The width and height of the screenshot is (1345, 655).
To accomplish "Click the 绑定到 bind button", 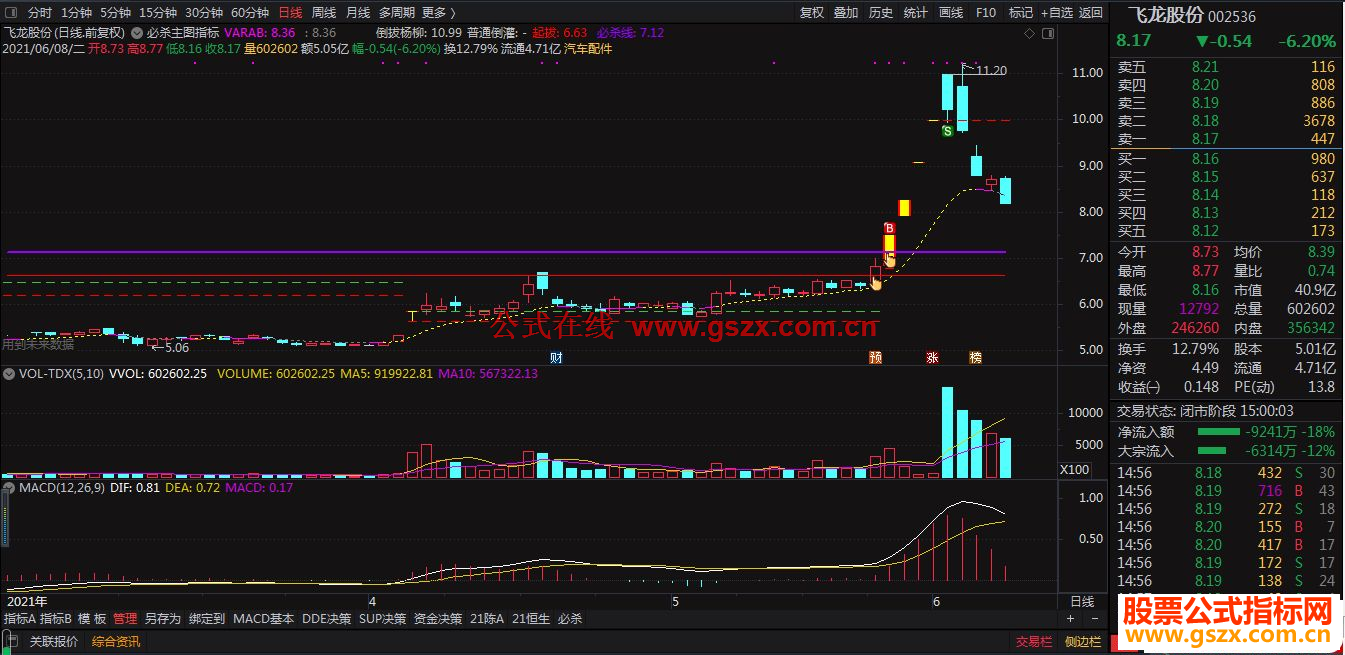I will [x=207, y=619].
